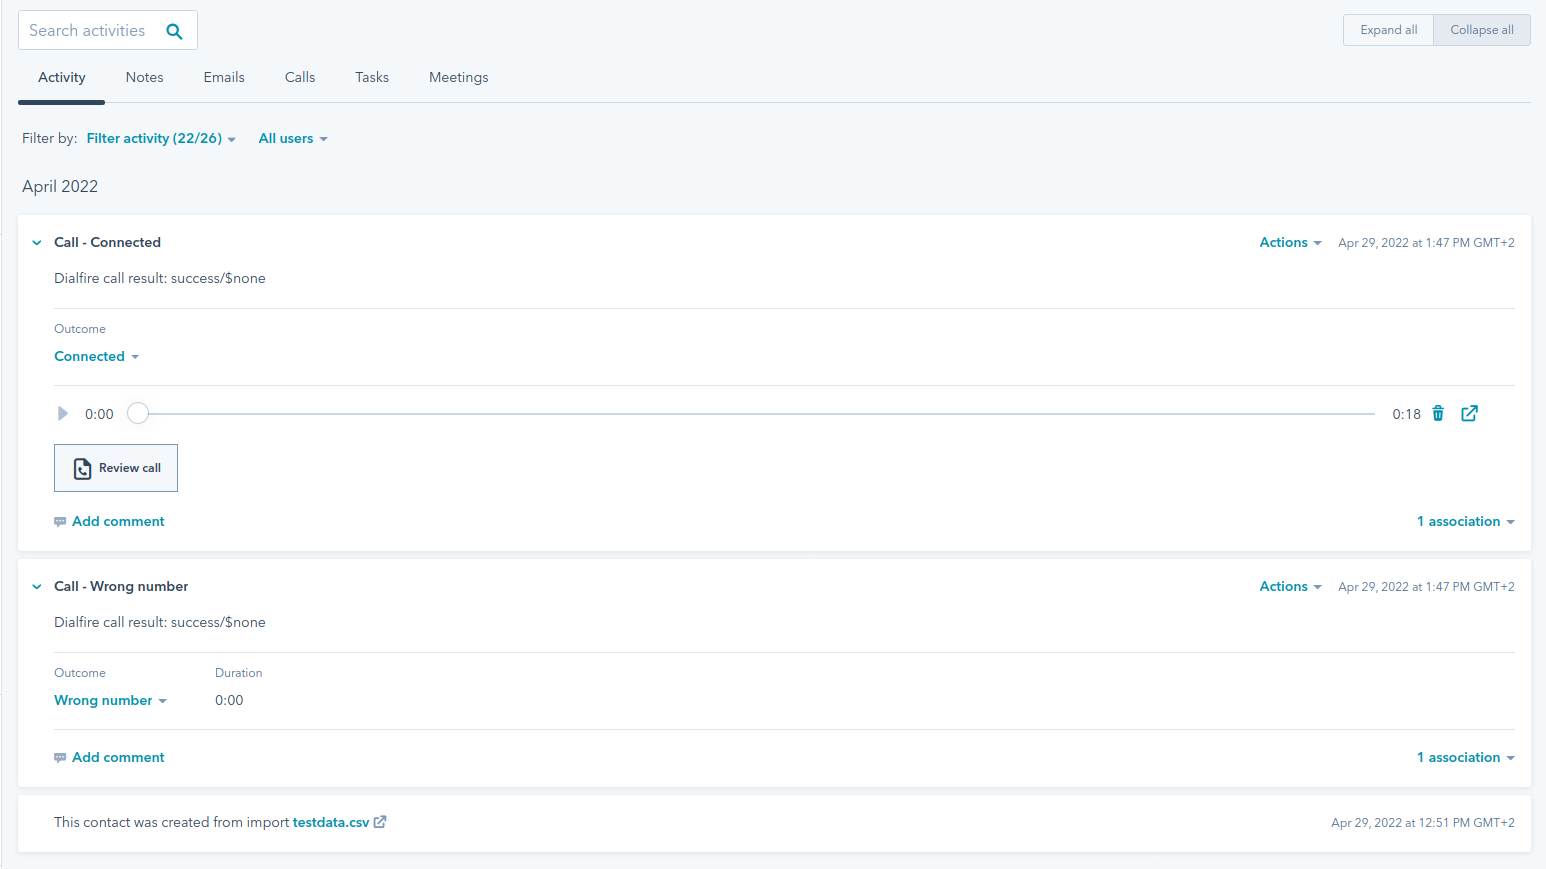Click the search magnifier icon
1546x869 pixels.
pos(174,31)
